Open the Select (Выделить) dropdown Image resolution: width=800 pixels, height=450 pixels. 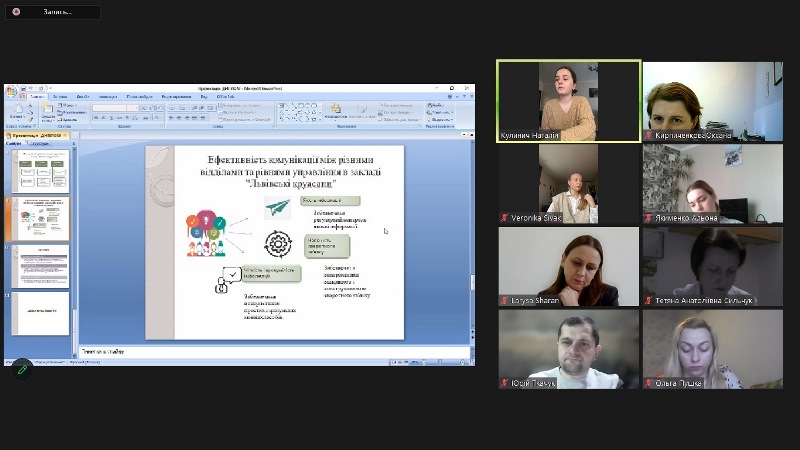click(x=440, y=119)
